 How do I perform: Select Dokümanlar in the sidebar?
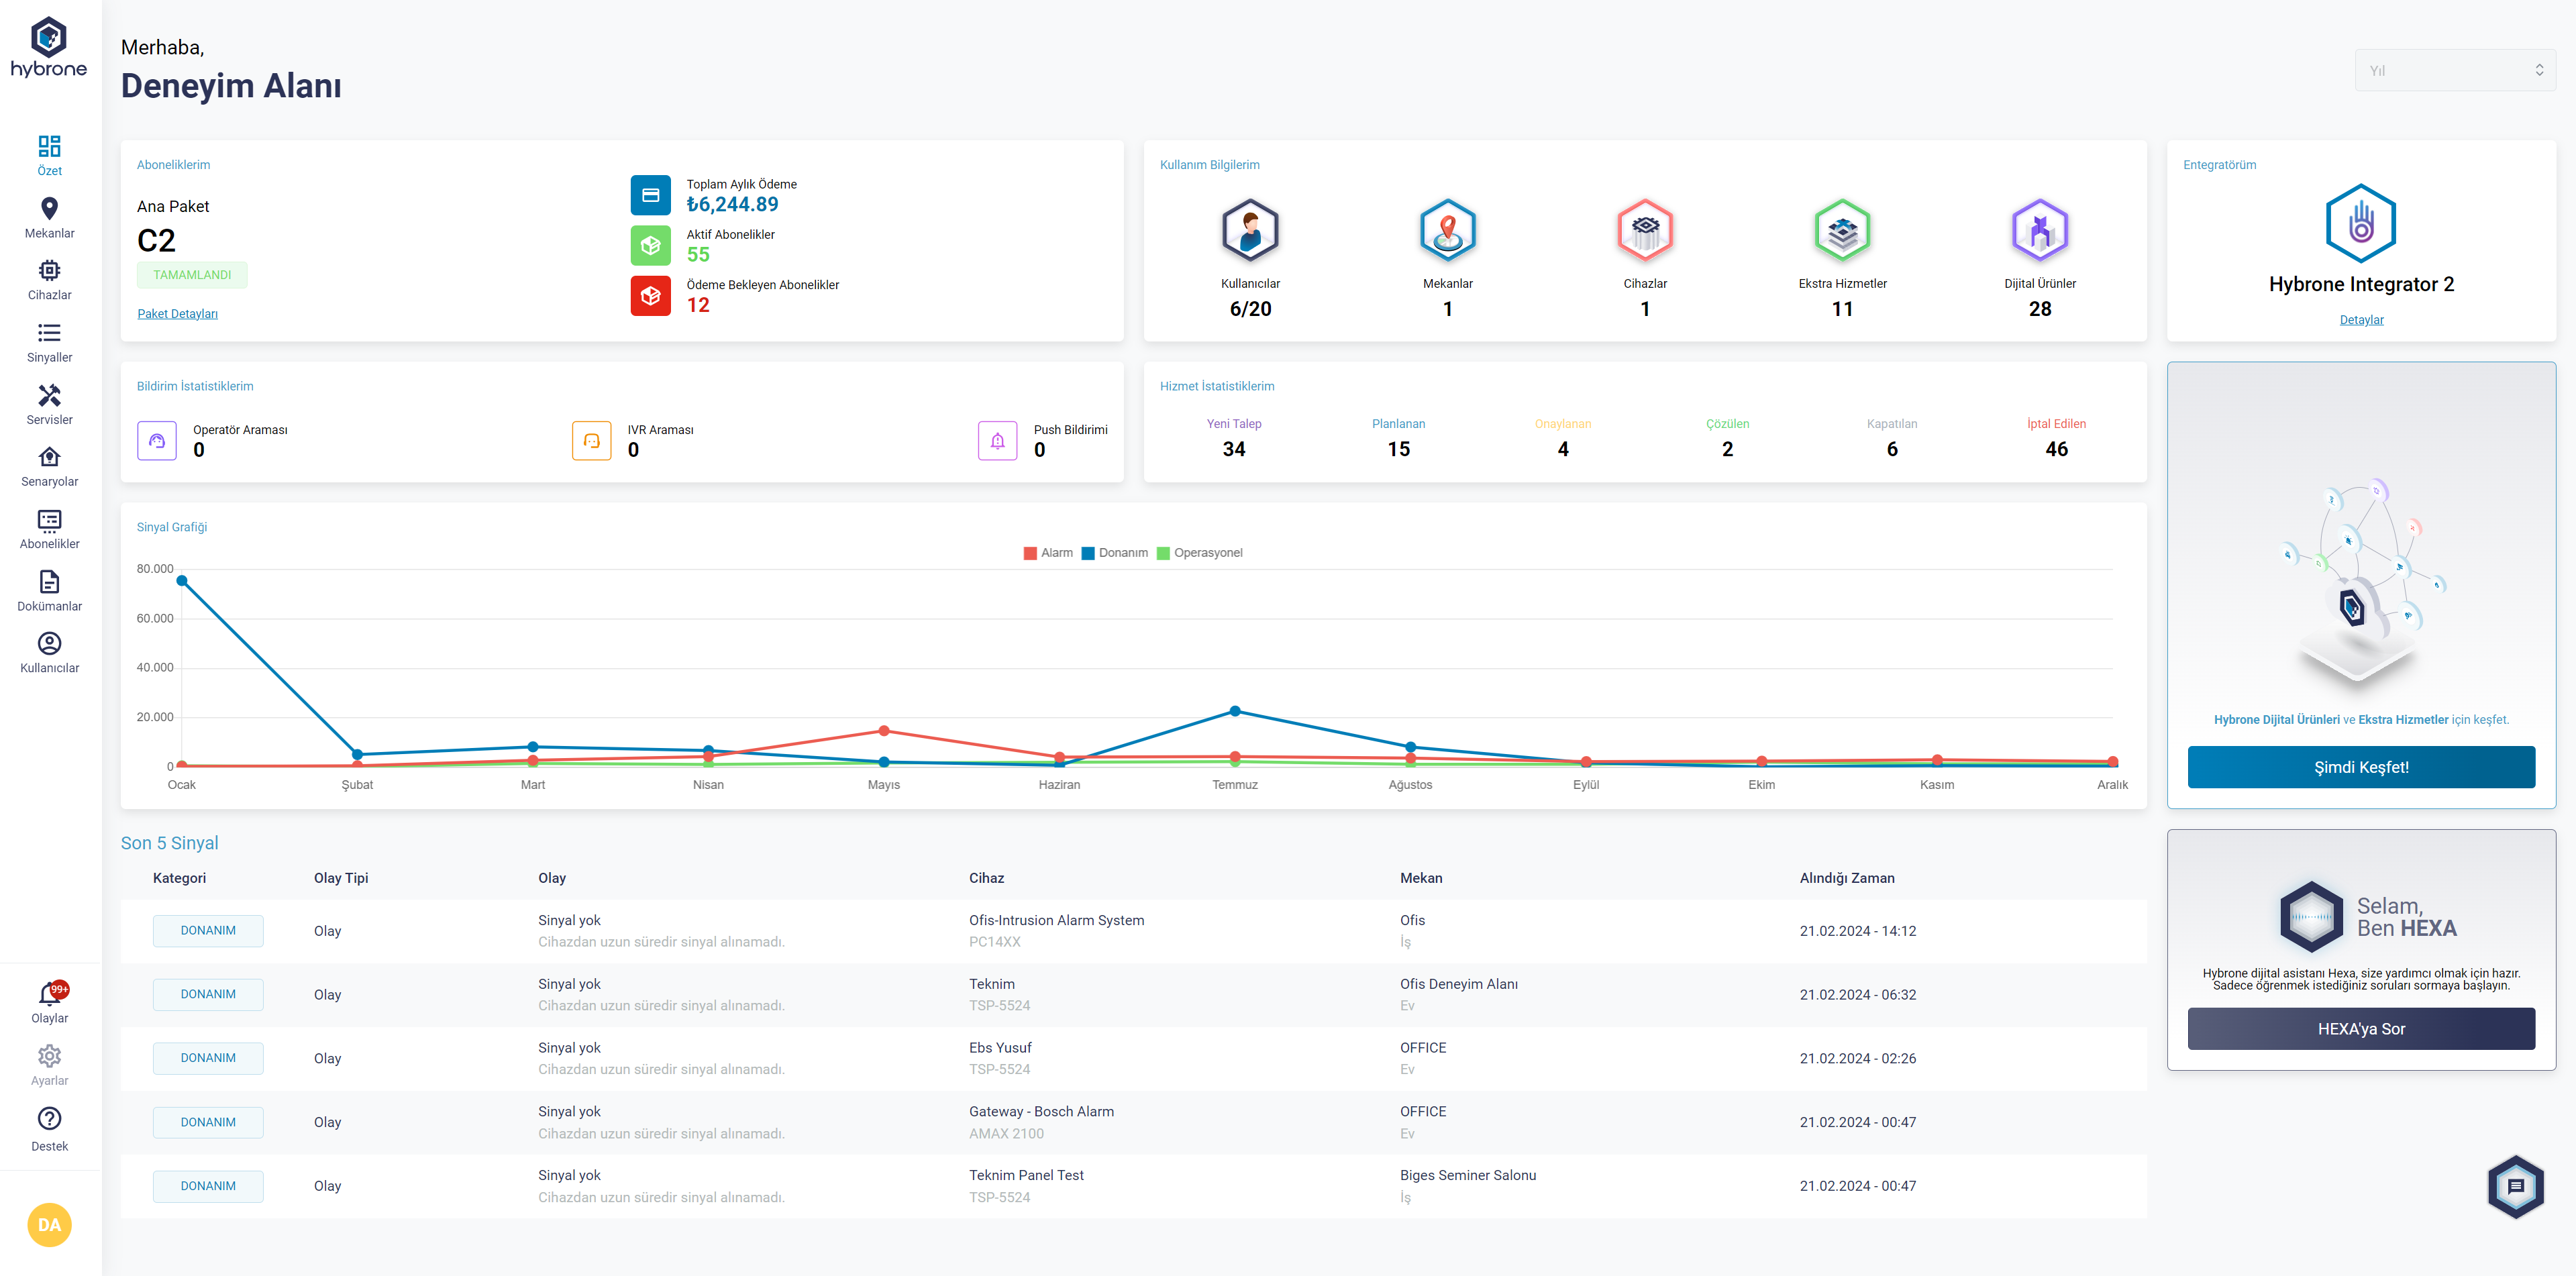click(49, 582)
